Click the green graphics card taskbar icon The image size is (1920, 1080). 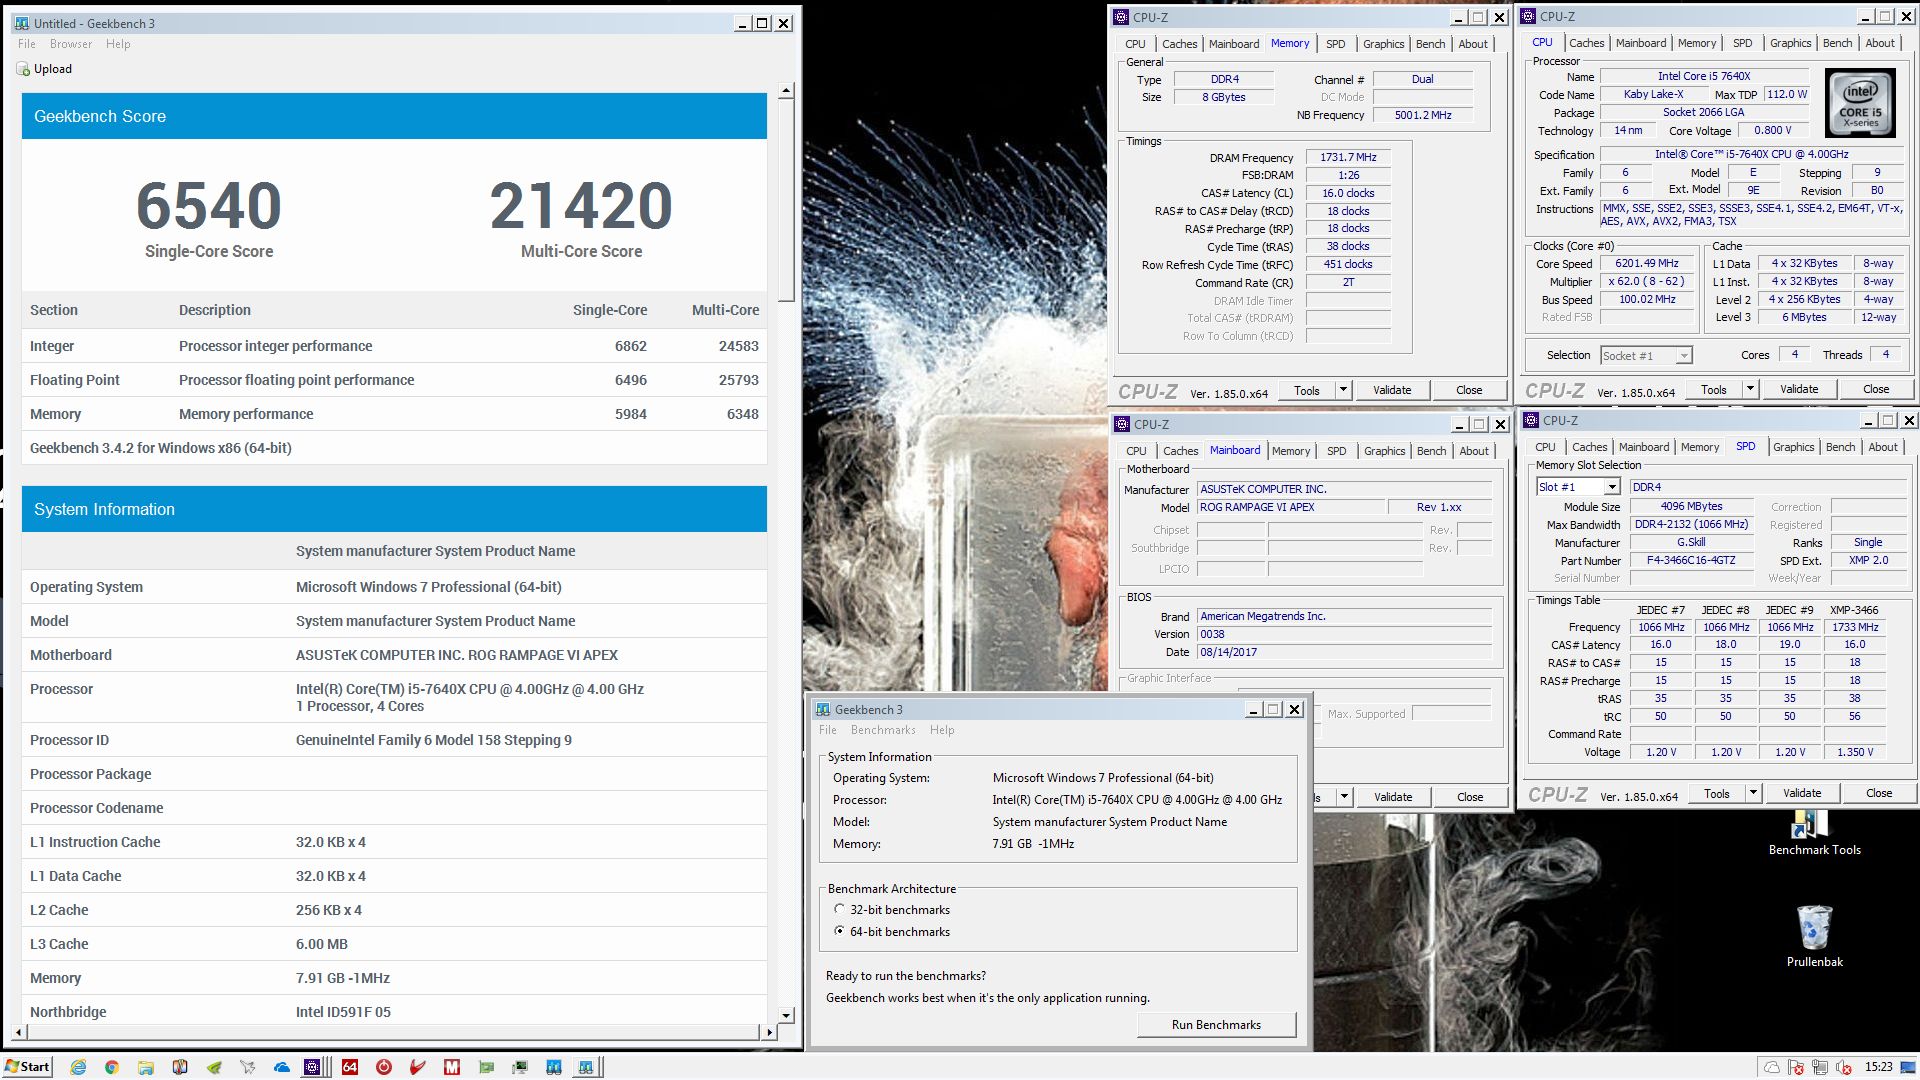(x=486, y=1067)
